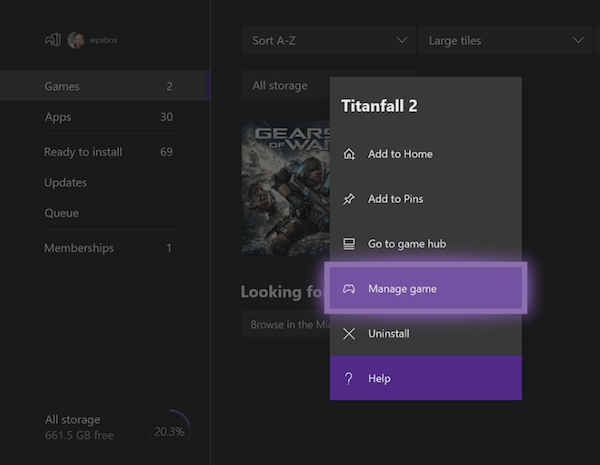Open the Gears of War game tile
The width and height of the screenshot is (600, 465).
click(286, 188)
